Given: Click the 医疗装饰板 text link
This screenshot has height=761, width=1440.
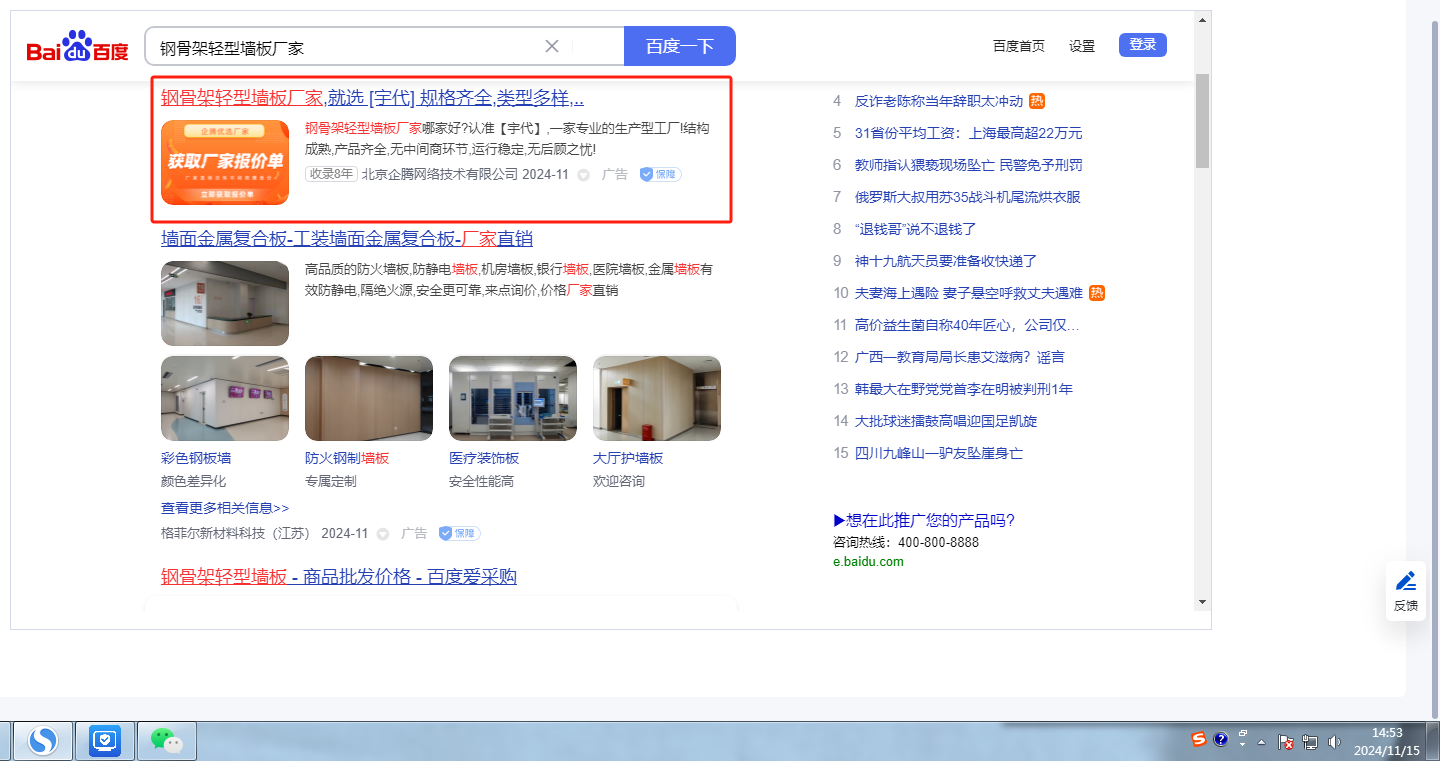Looking at the screenshot, I should coord(484,458).
